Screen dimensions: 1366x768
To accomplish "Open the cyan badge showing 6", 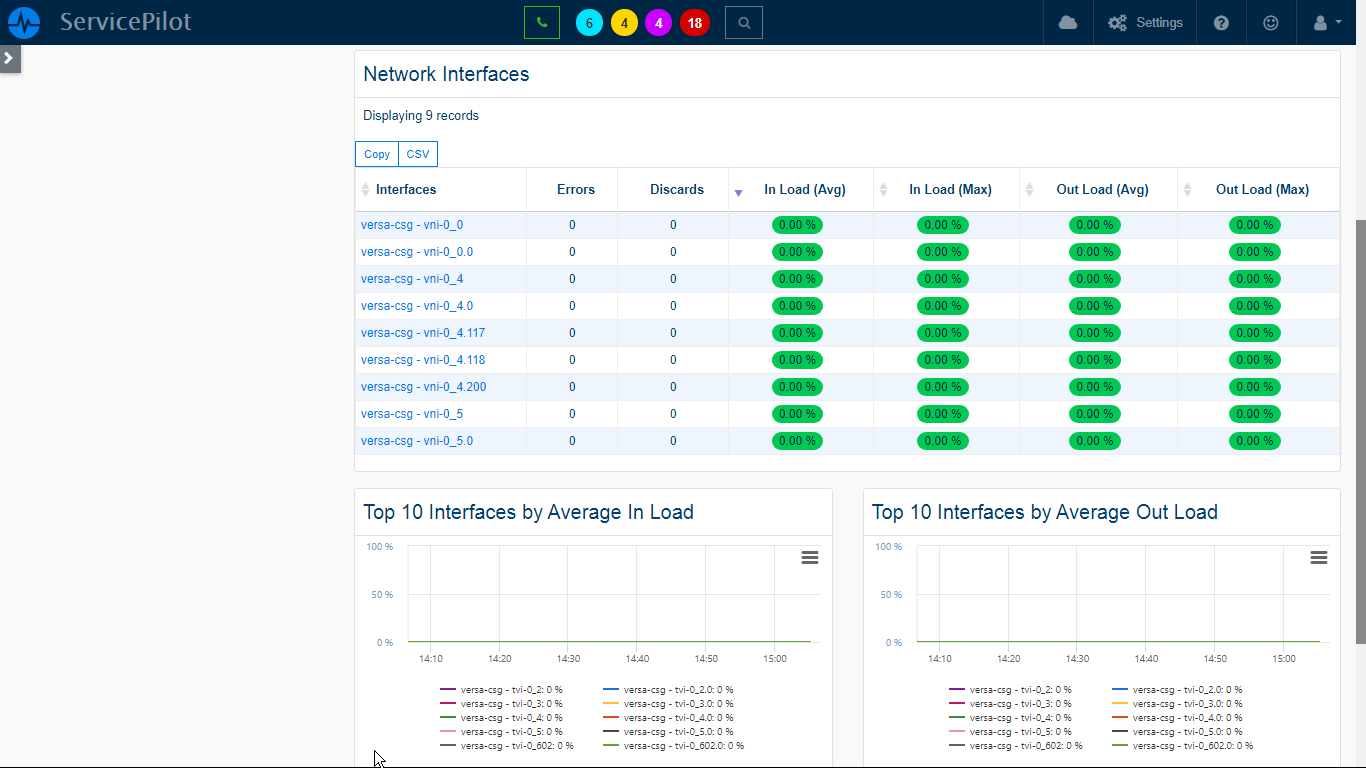I will tap(590, 23).
